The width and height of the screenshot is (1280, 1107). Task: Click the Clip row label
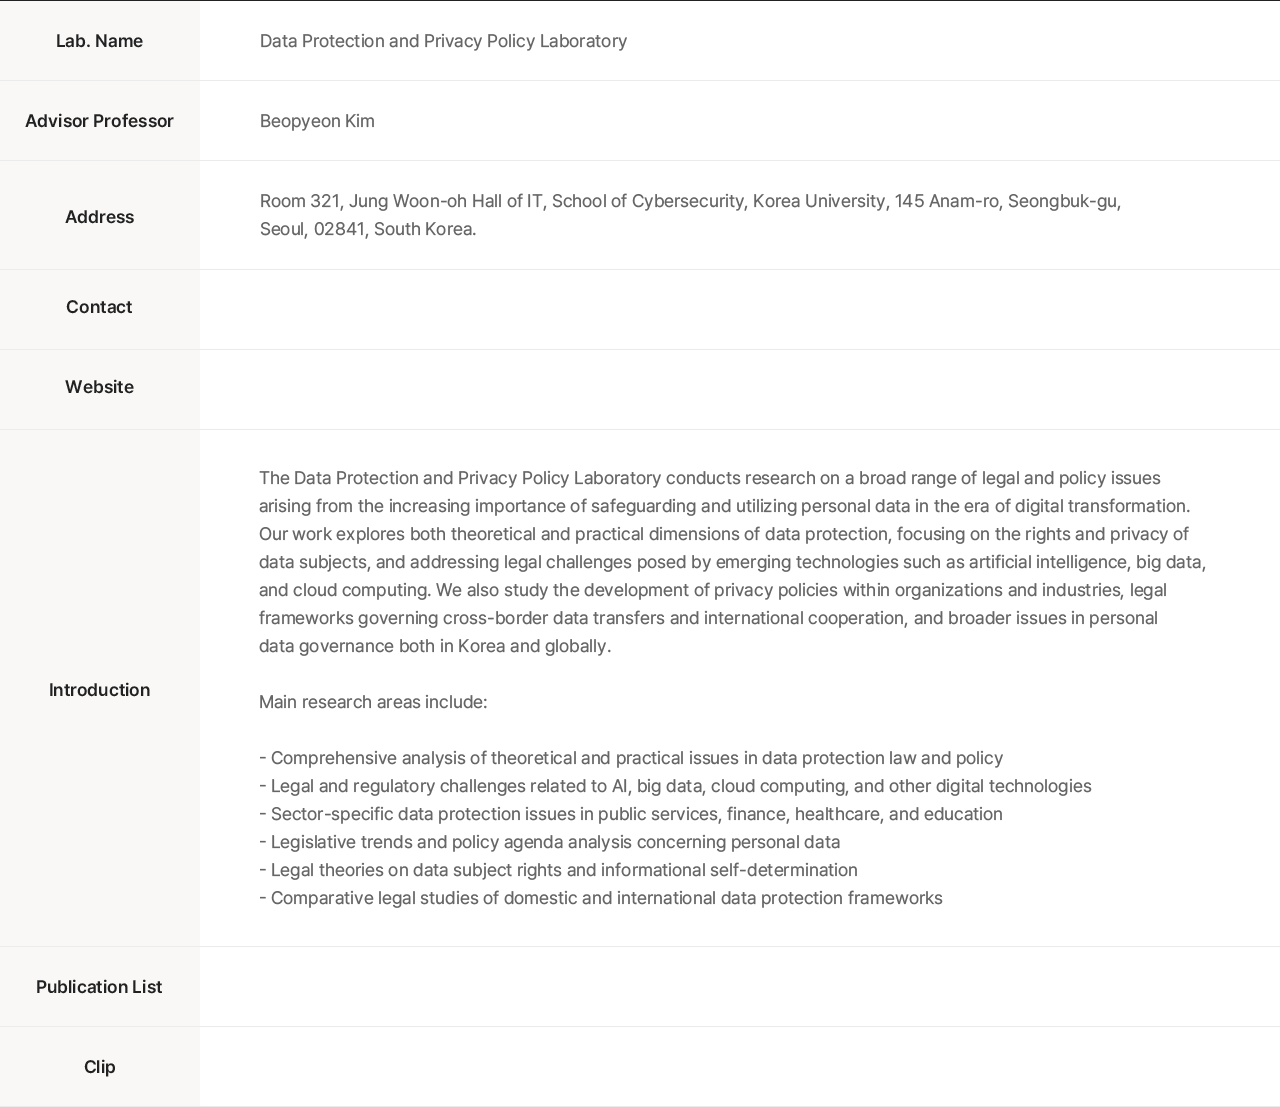(99, 1067)
